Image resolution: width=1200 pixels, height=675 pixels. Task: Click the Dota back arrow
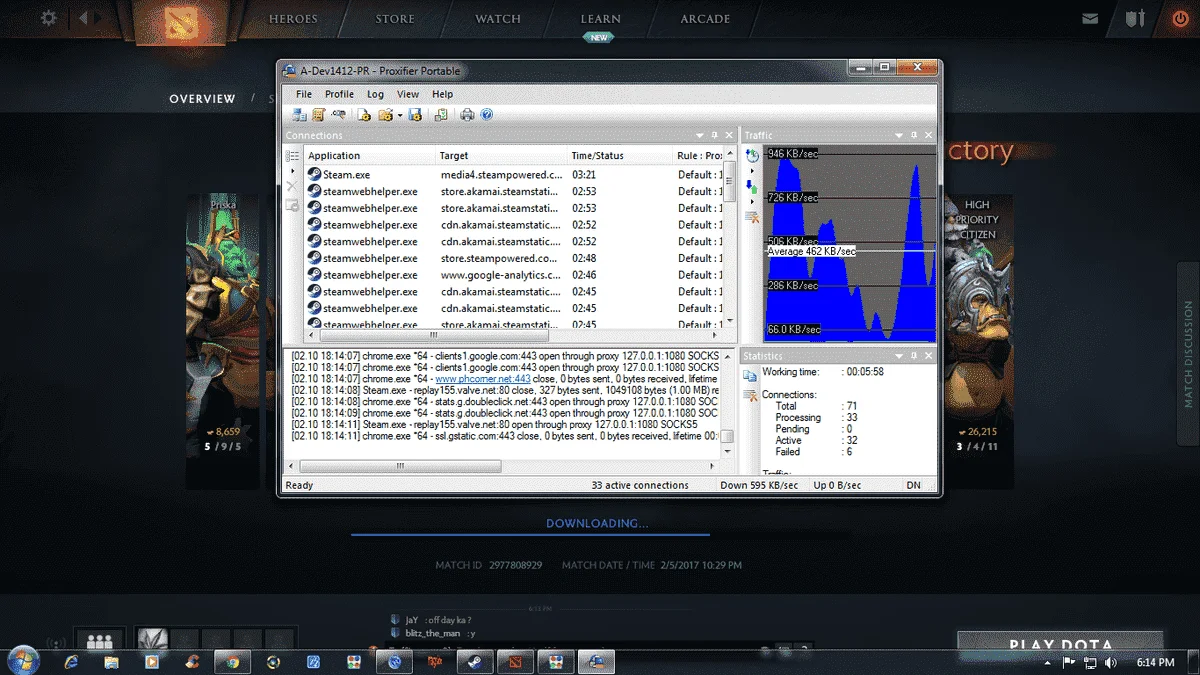84,18
